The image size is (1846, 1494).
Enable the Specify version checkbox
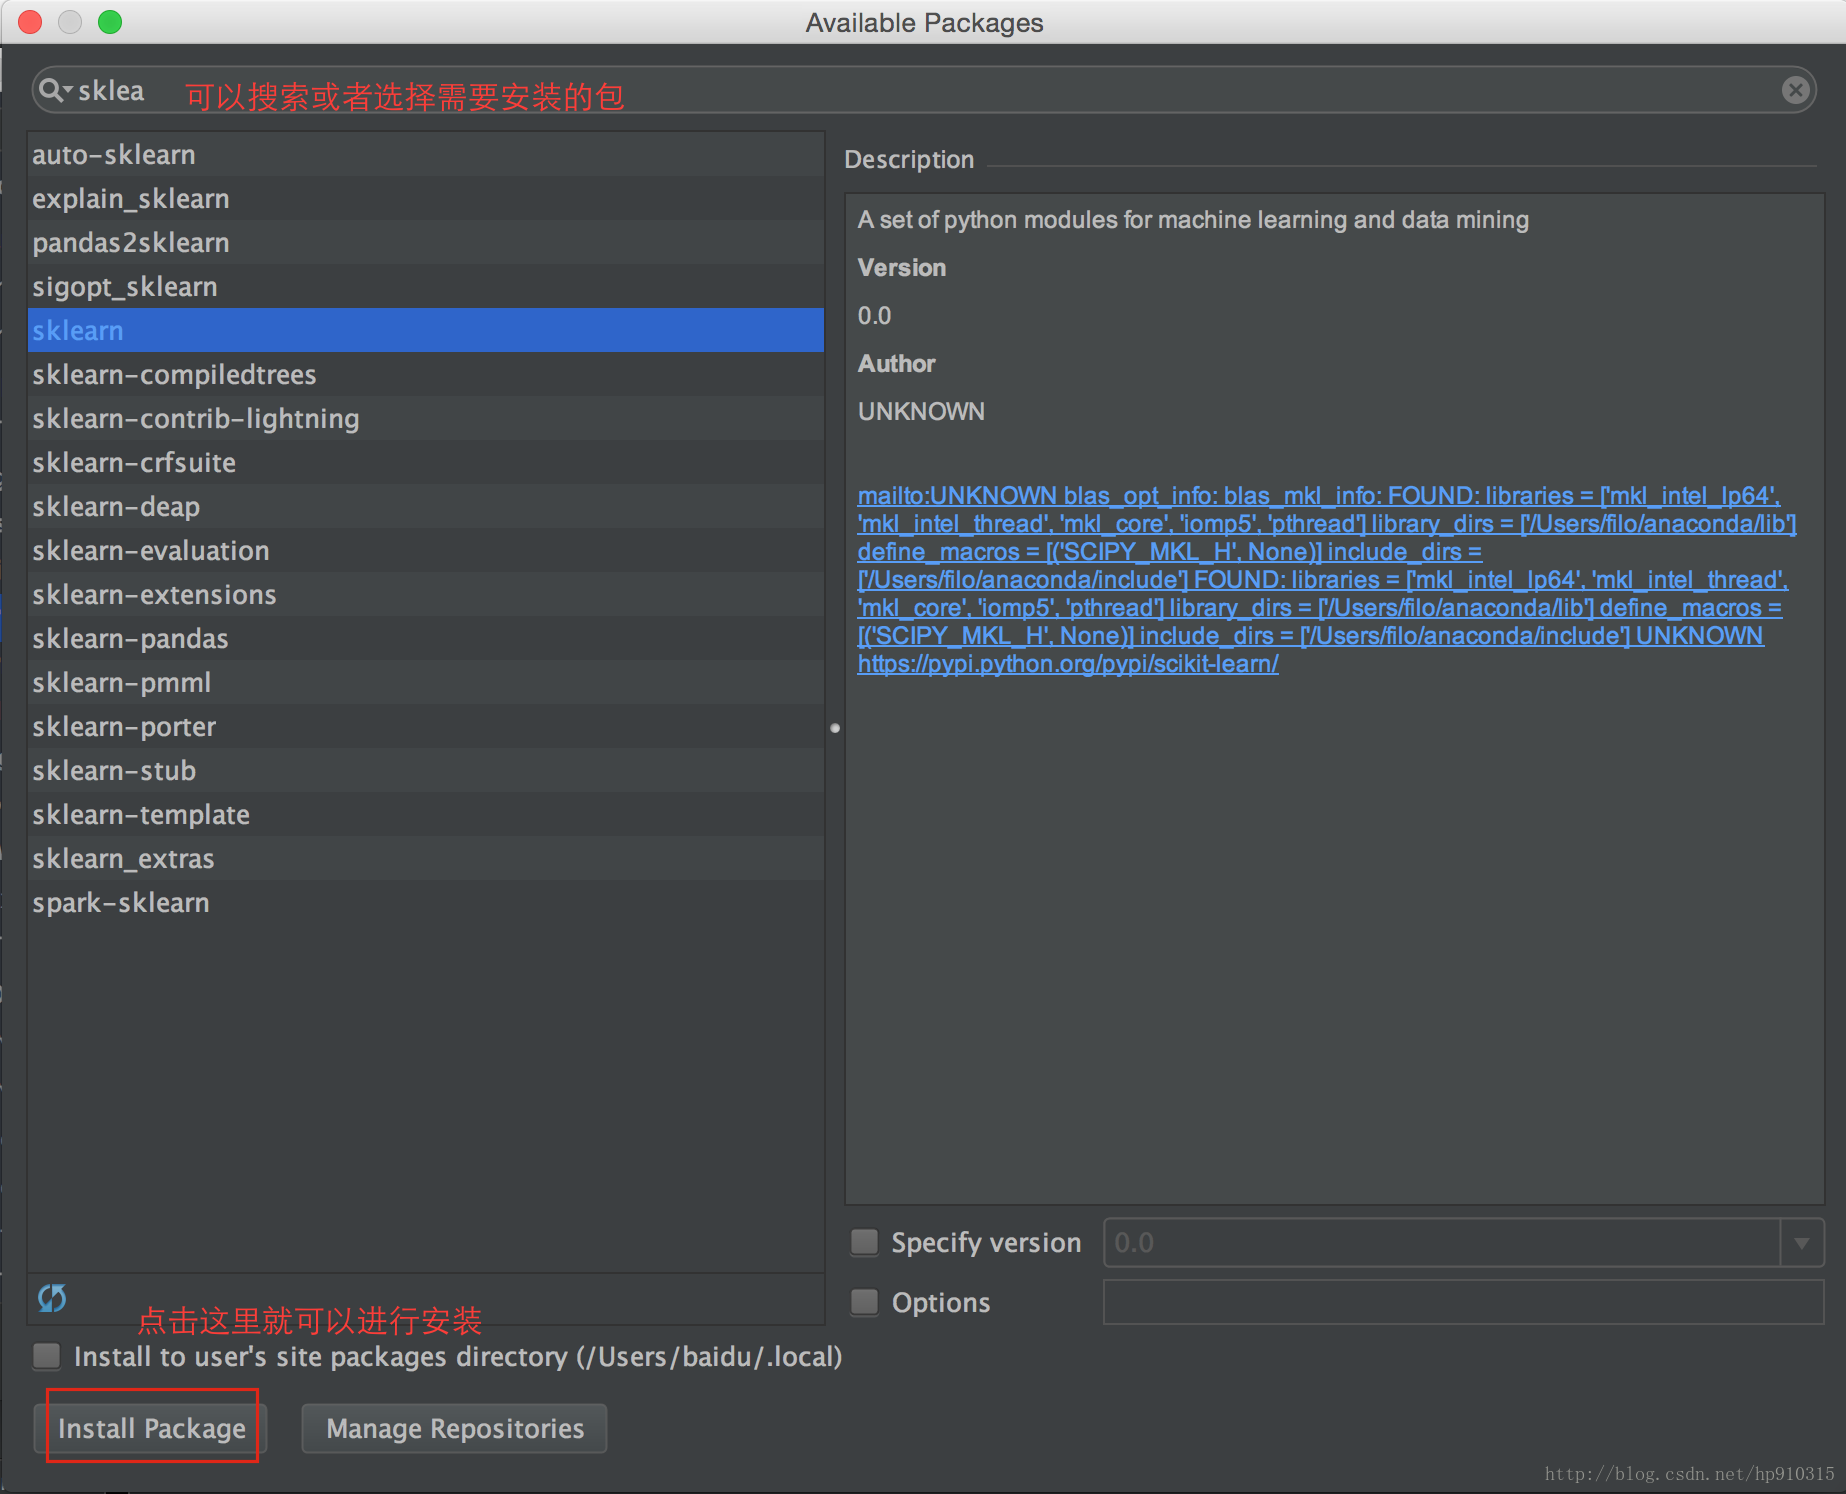(x=864, y=1242)
